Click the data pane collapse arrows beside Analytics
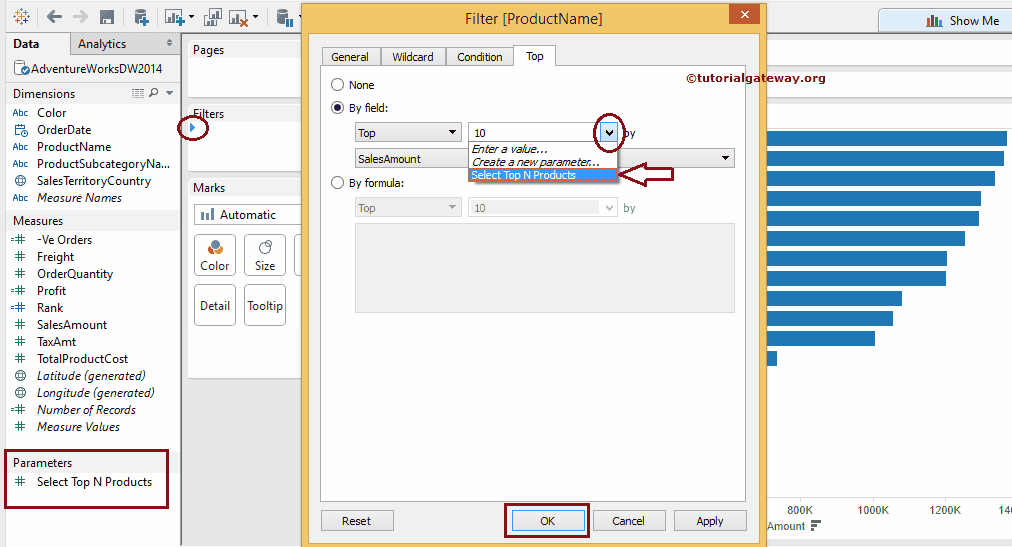 [169, 43]
